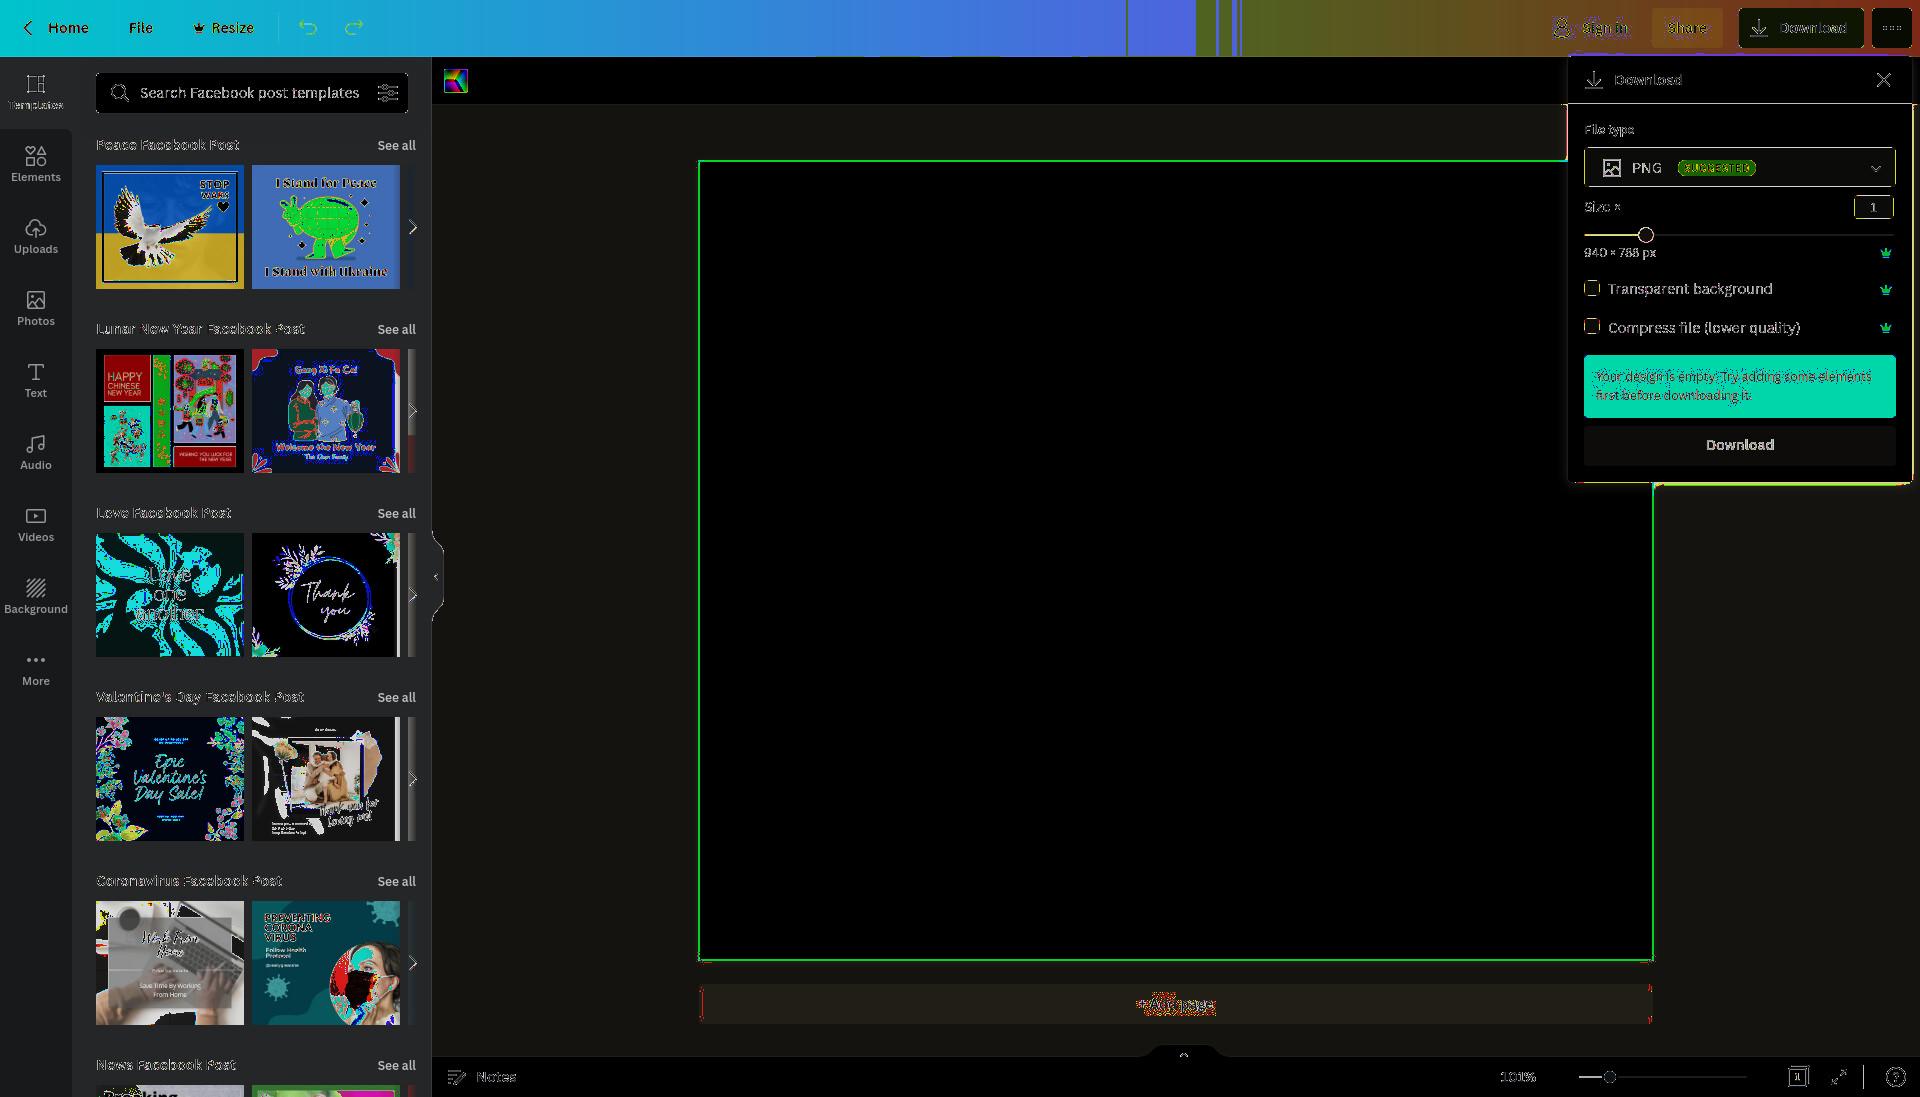The height and width of the screenshot is (1097, 1920).
Task: Open the Videos sidebar tab
Action: click(36, 524)
